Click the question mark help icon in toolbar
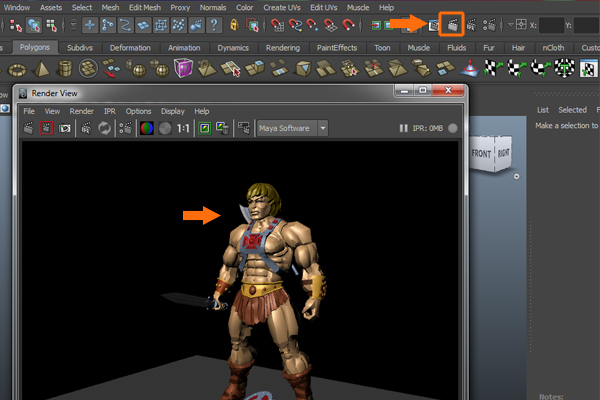 pos(213,24)
